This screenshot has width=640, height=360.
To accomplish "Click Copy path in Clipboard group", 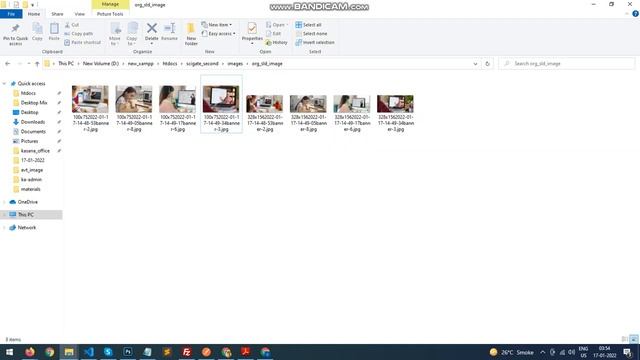I will tap(79, 33).
